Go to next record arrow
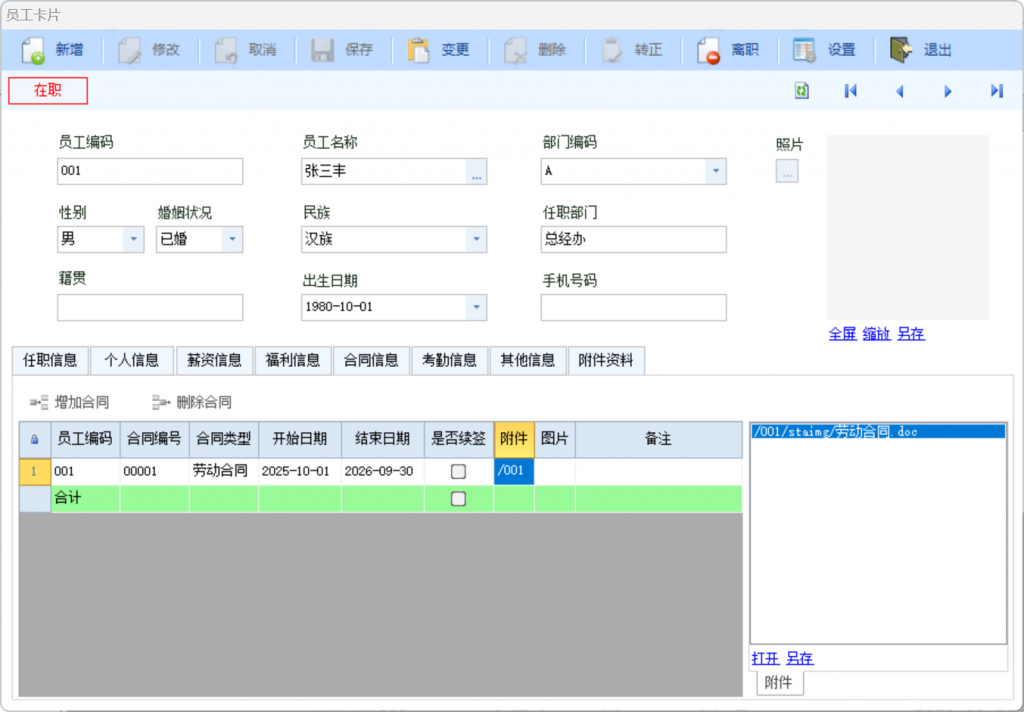The height and width of the screenshot is (712, 1024). (x=948, y=91)
